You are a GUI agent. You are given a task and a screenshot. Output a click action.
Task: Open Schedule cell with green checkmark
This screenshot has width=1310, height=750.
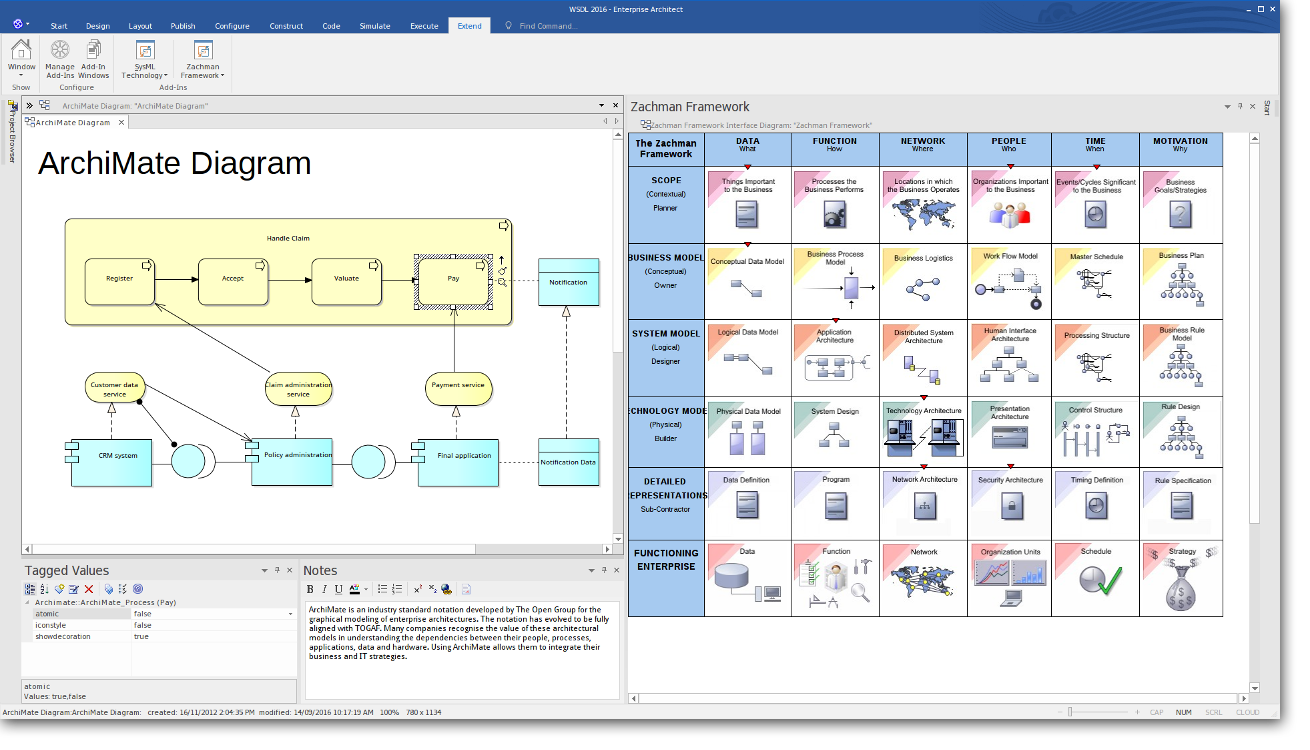[x=1096, y=579]
